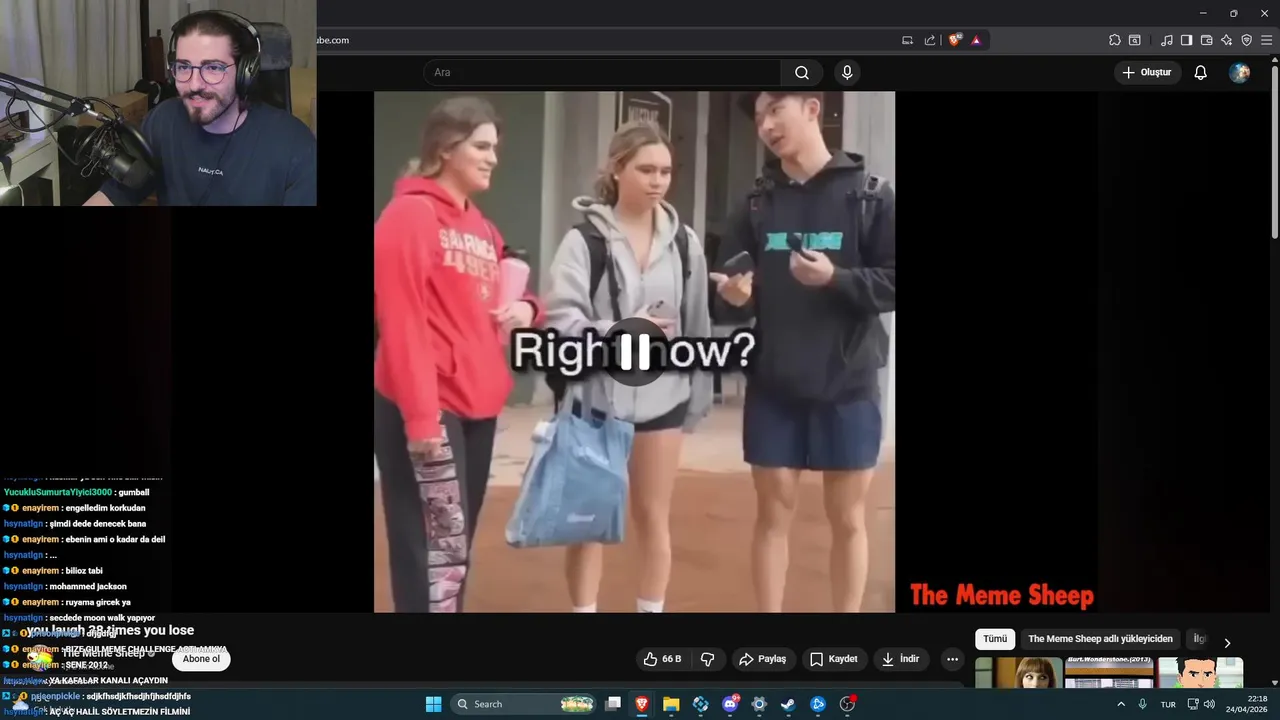1280x720 pixels.
Task: Open media control music note icon
Action: (x=1167, y=40)
